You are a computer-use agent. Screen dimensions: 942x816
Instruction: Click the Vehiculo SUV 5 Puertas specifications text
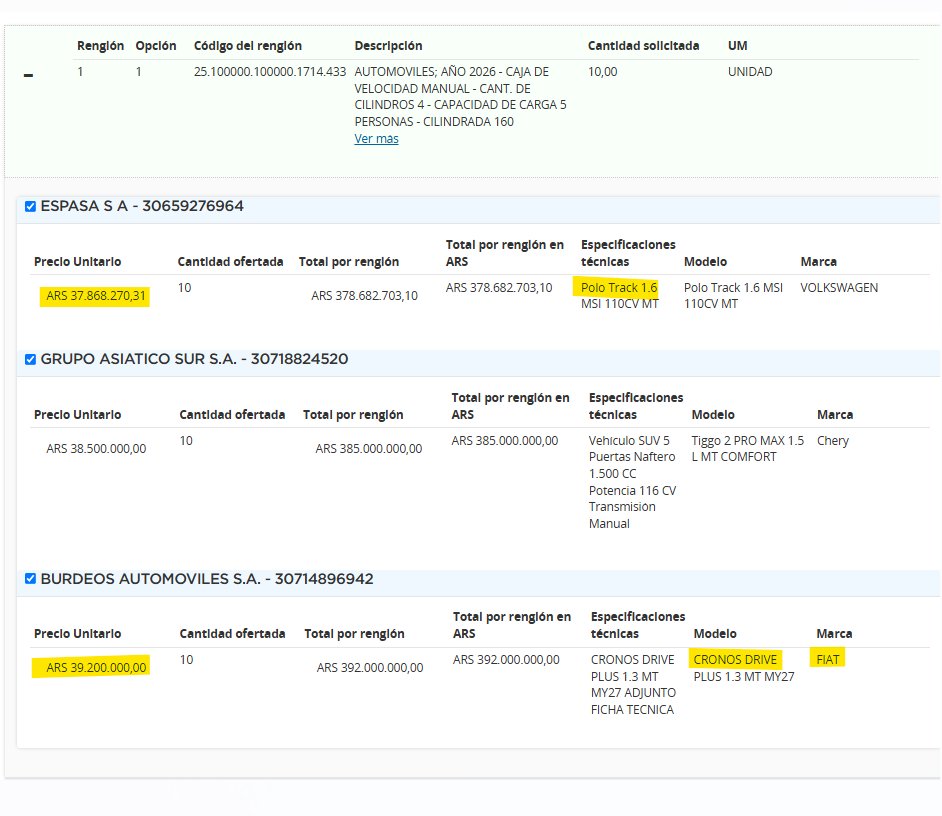(x=632, y=482)
